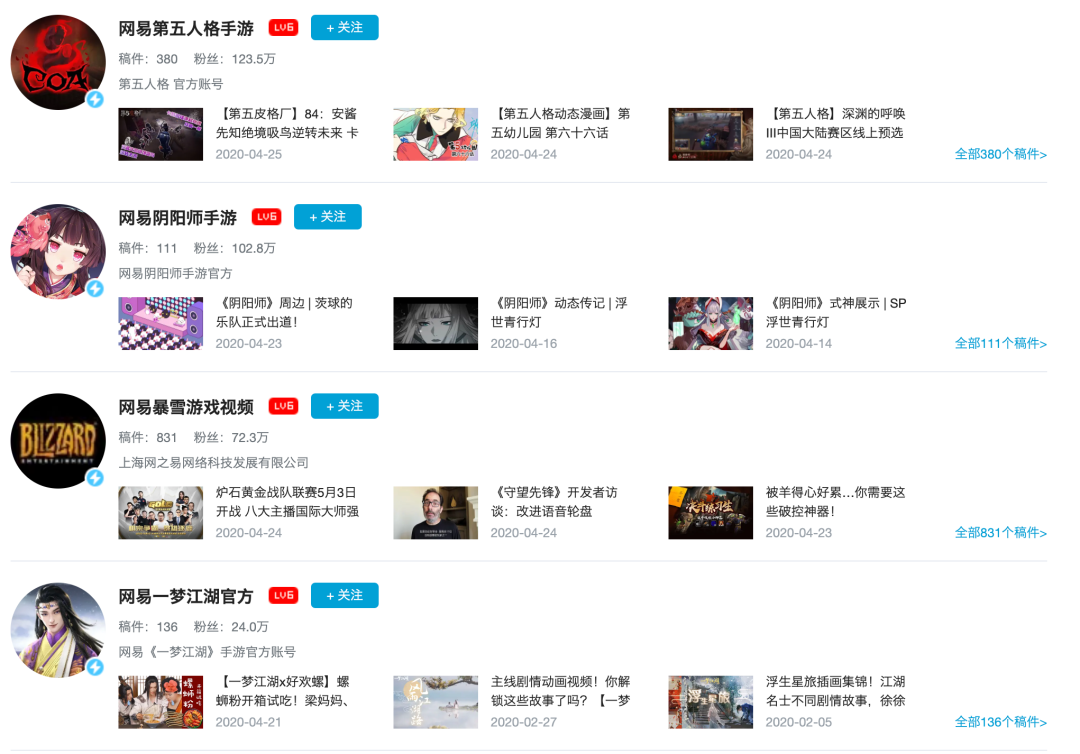Open title 《守望先锋》开发者访谈
The height and width of the screenshot is (754, 1080).
pos(554,502)
